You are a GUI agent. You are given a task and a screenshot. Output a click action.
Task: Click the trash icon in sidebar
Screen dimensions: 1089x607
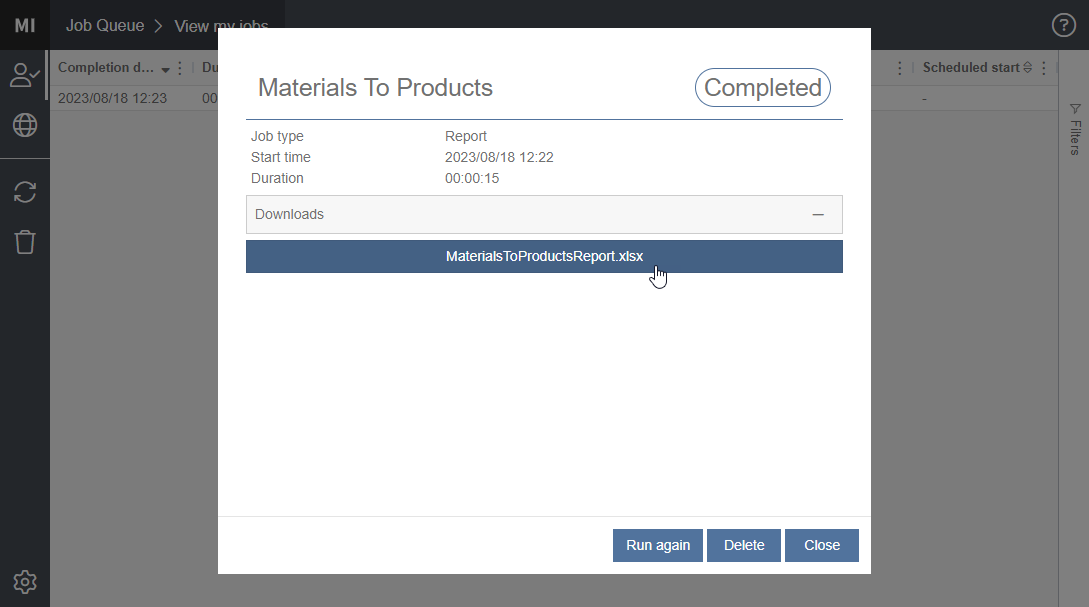coord(25,242)
